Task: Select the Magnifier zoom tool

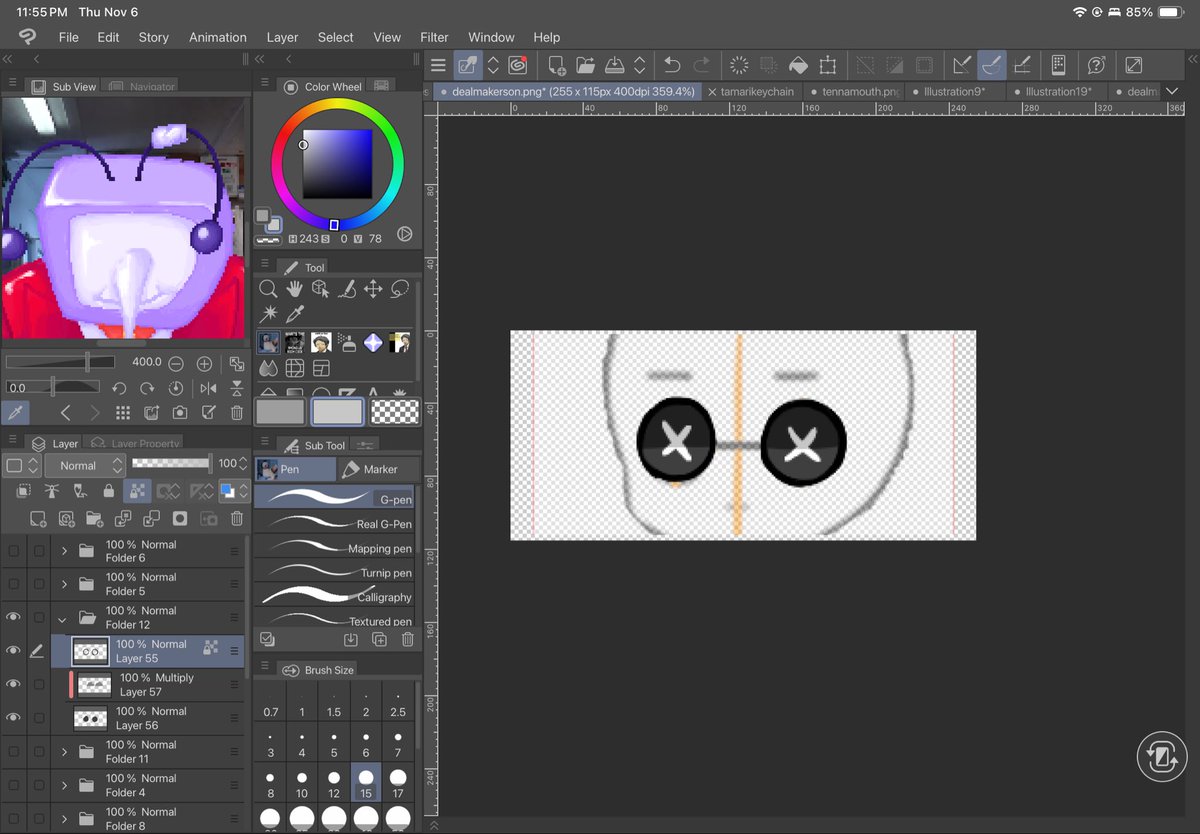Action: point(268,289)
